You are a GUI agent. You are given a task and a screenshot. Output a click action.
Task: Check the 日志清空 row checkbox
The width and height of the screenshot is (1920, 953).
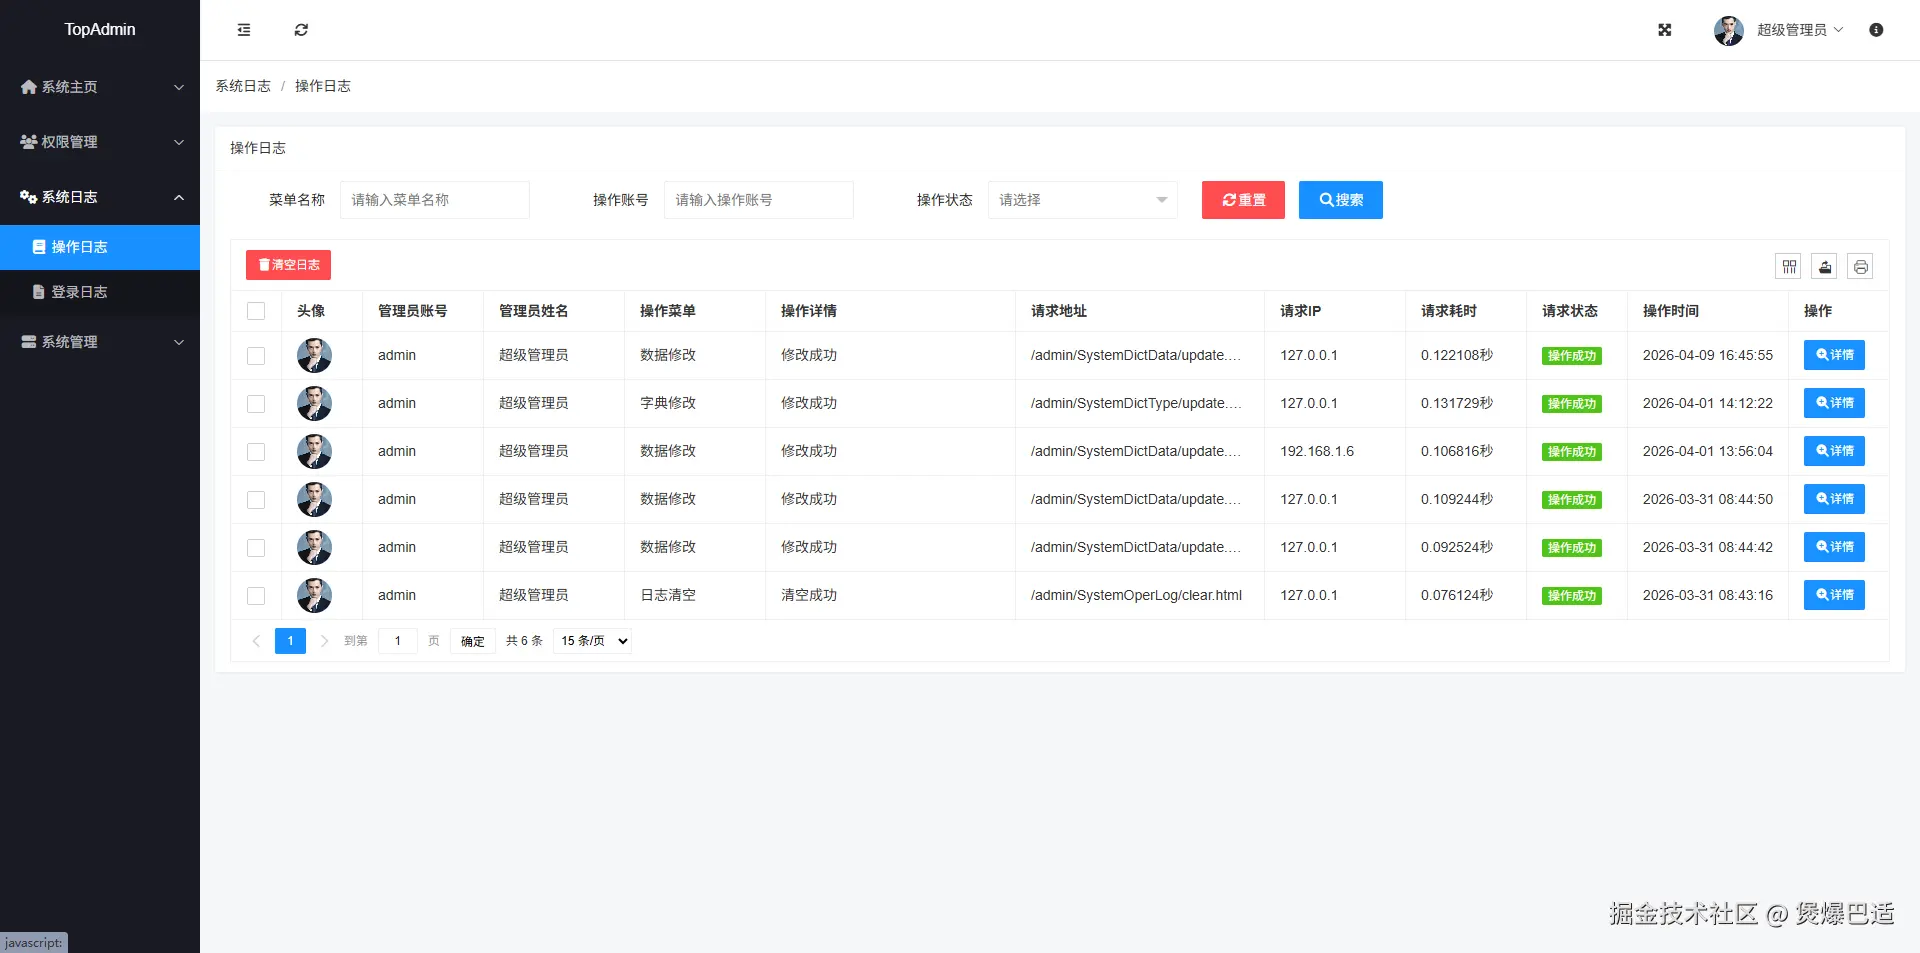tap(256, 596)
